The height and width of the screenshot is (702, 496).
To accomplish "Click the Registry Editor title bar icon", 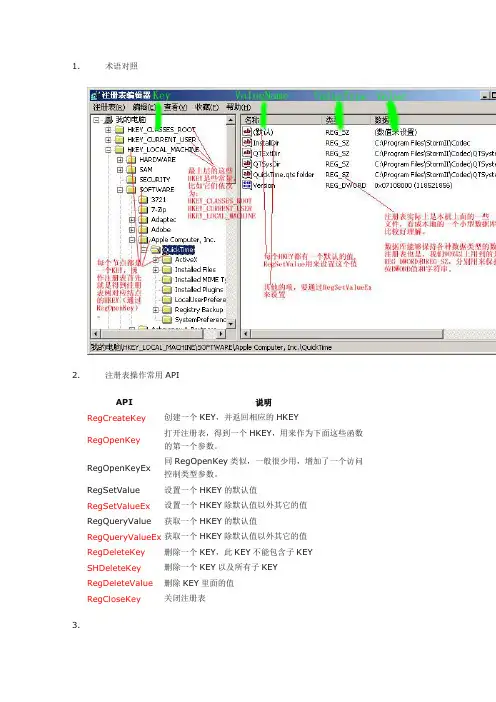I will [94, 95].
